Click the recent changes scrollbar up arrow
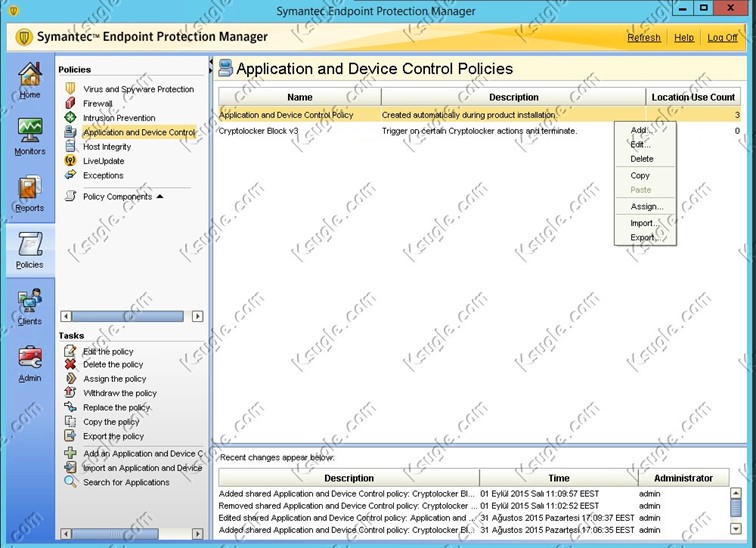This screenshot has width=756, height=548. (x=736, y=493)
